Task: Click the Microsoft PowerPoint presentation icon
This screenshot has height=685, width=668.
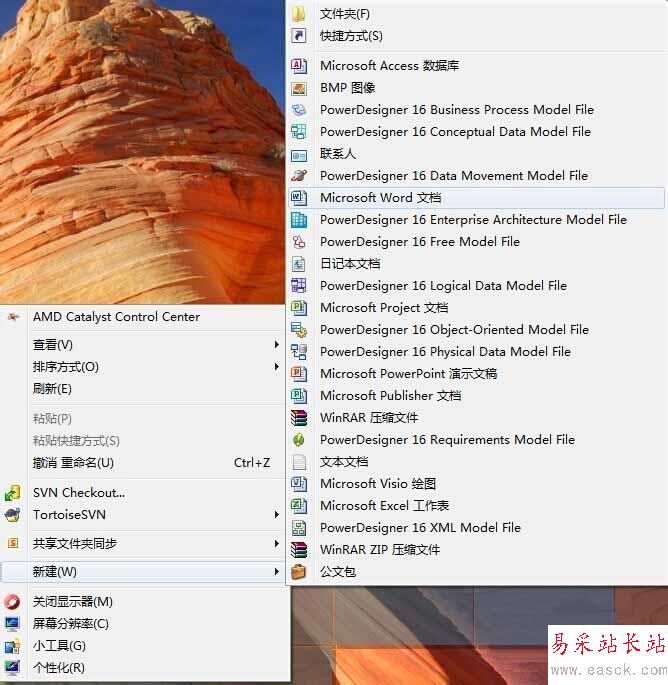Action: click(299, 374)
